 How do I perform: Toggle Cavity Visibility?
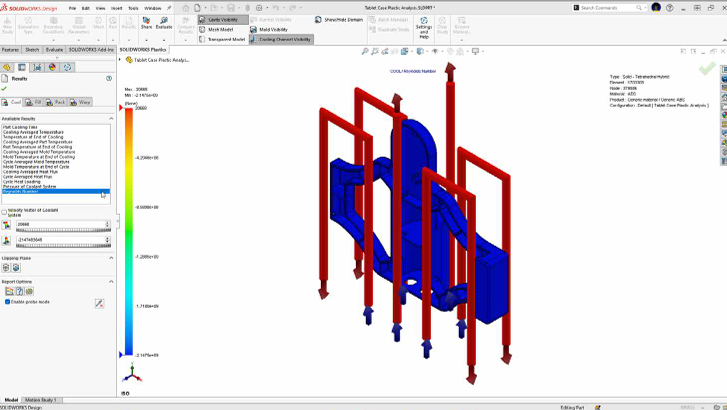[x=223, y=19]
